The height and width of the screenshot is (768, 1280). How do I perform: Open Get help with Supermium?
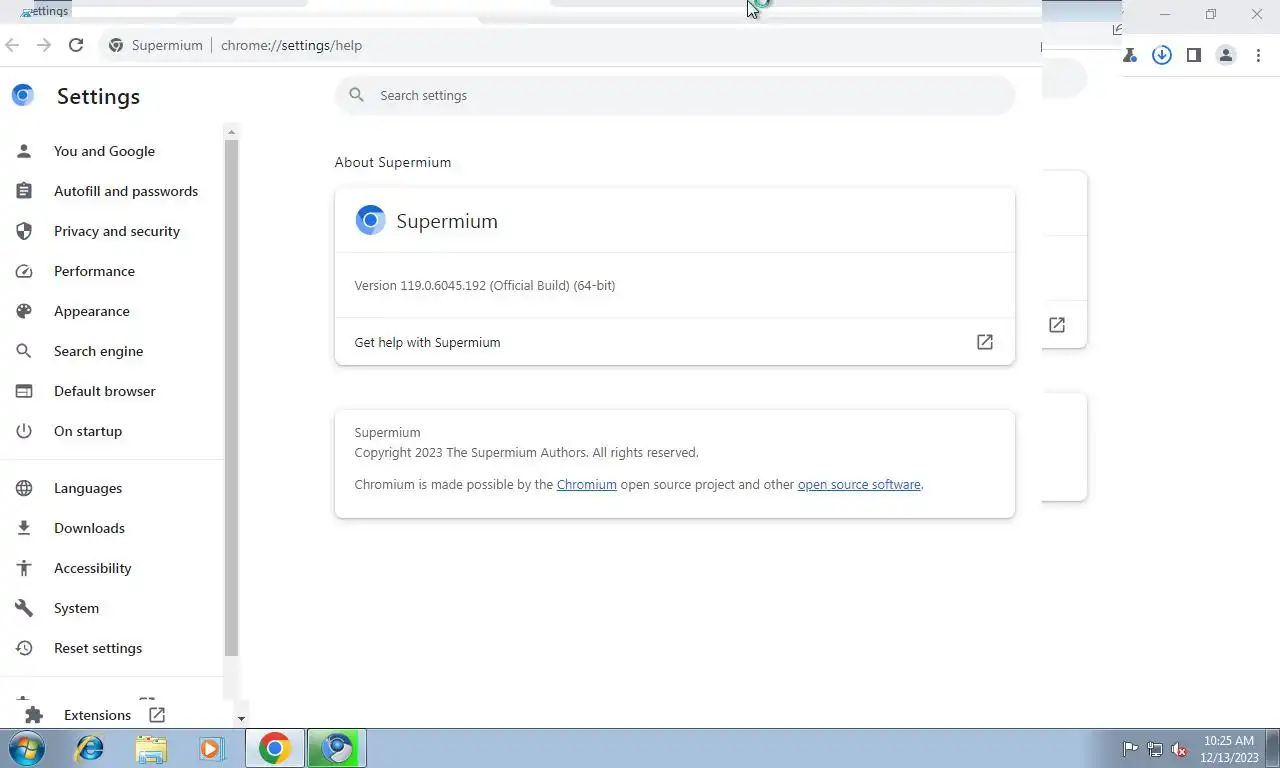(674, 342)
